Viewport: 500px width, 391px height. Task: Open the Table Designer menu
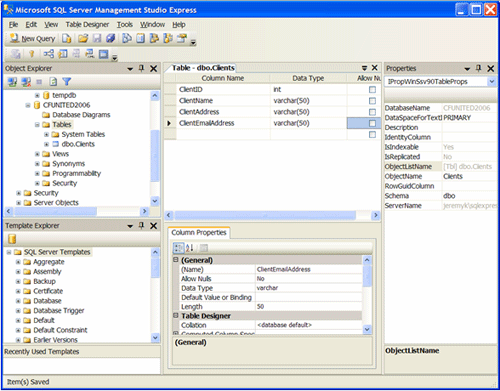(x=87, y=24)
